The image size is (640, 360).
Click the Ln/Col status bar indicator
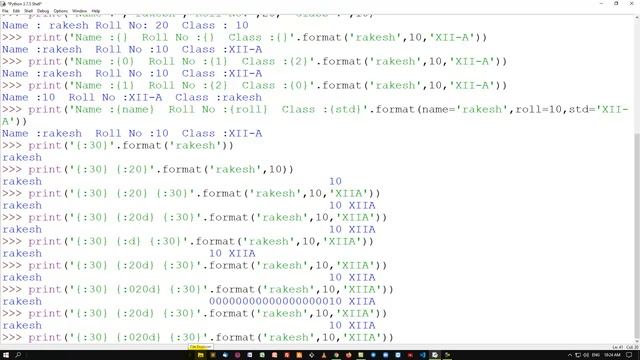pos(625,347)
